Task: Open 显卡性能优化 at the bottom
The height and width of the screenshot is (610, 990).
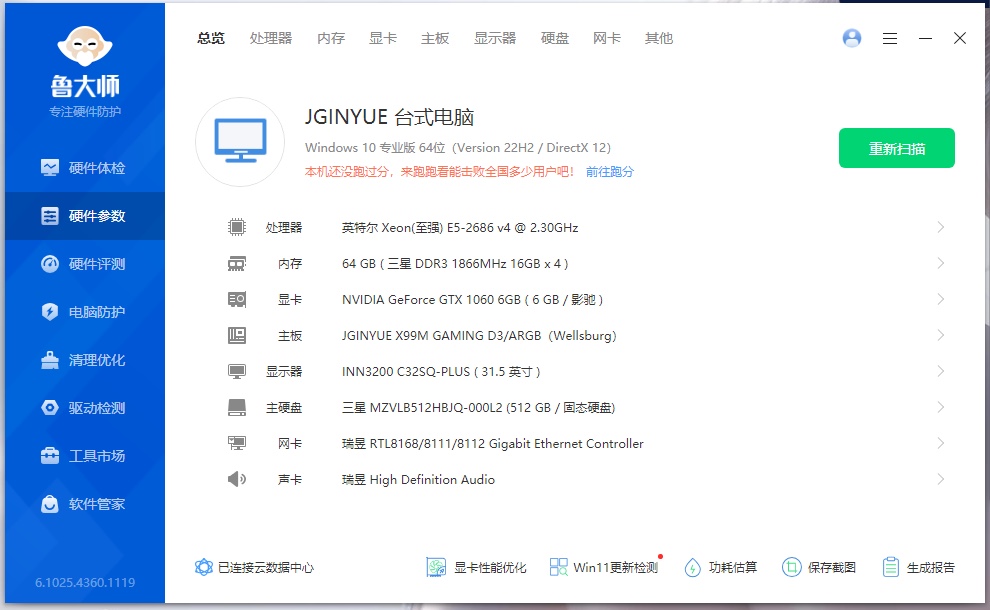Action: 476,567
